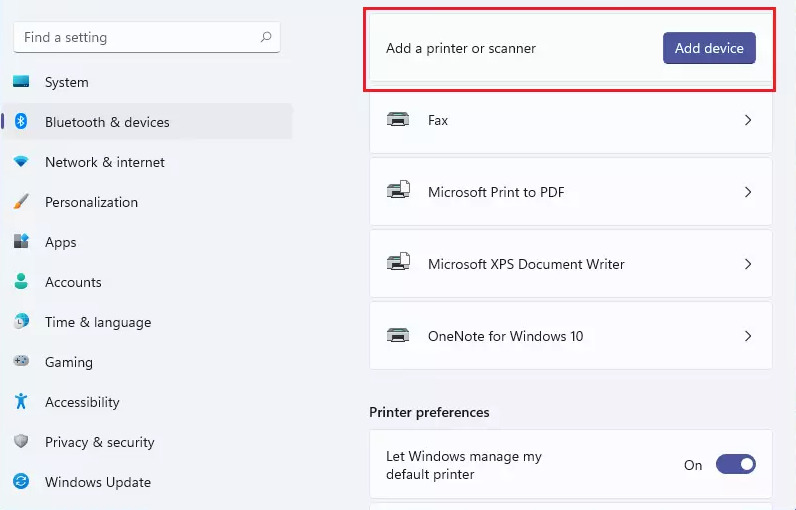Click the Fax printer name
The width and height of the screenshot is (796, 510).
[438, 120]
